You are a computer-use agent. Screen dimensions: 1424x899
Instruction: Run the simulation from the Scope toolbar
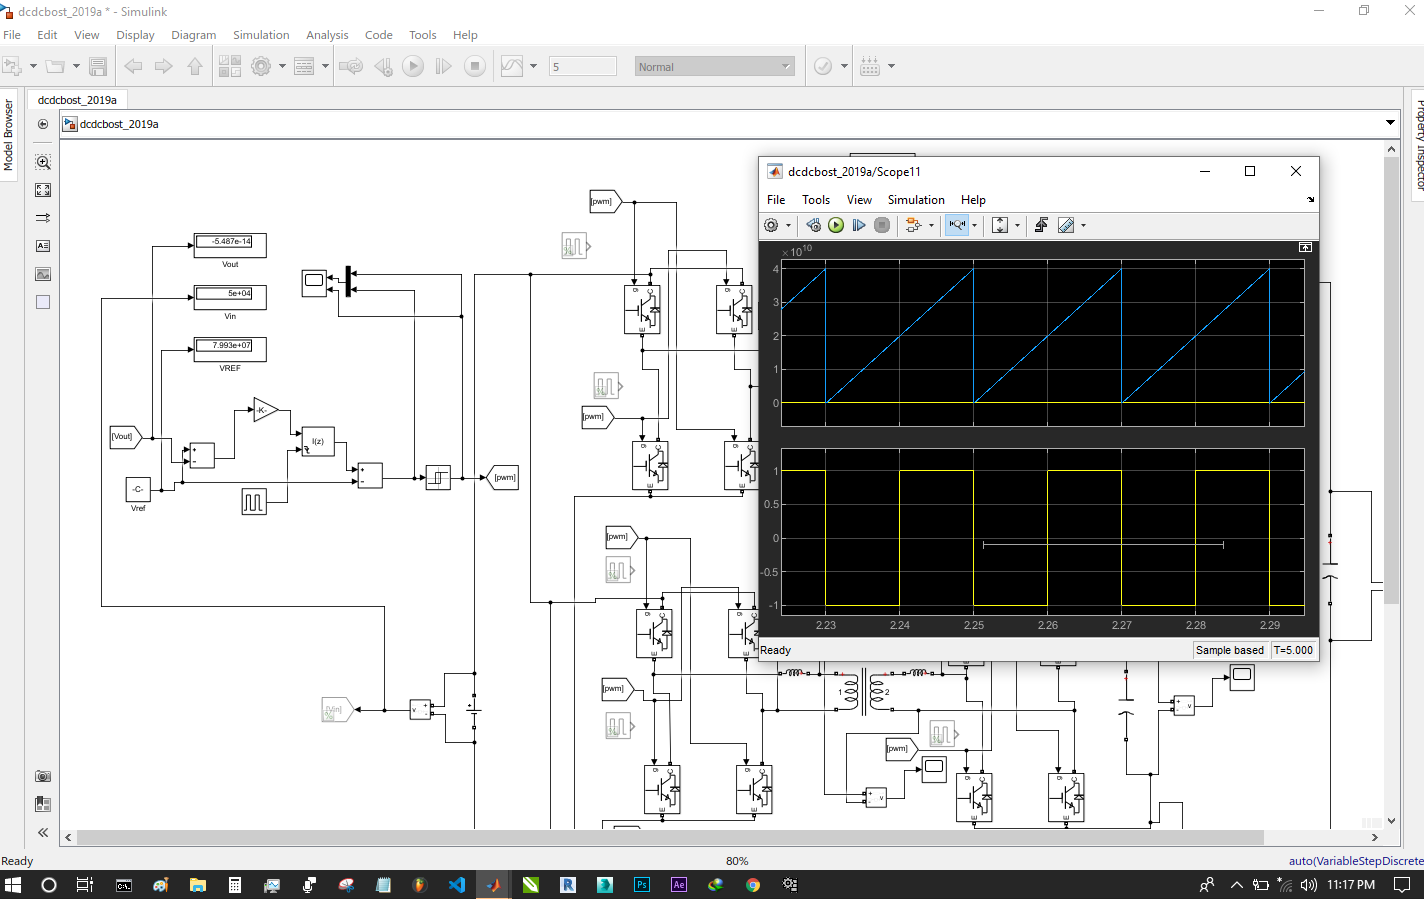836,225
